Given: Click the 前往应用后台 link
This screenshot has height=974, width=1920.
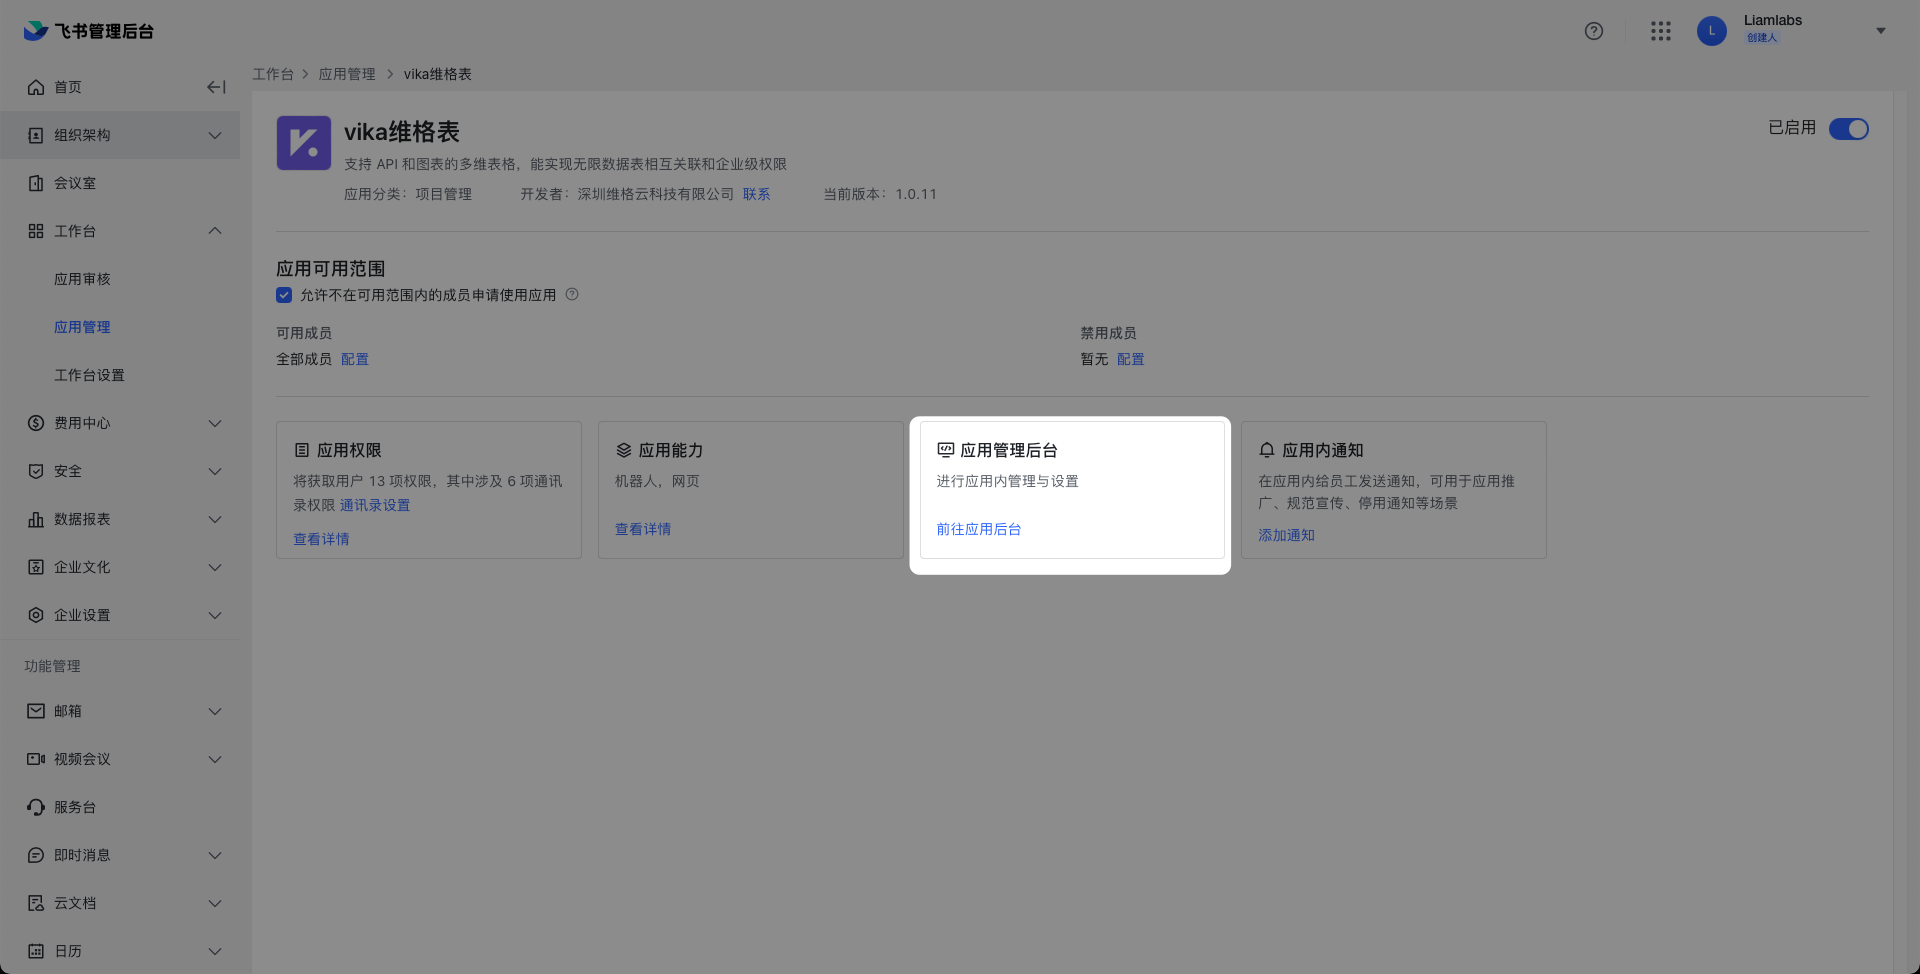Looking at the screenshot, I should point(978,529).
